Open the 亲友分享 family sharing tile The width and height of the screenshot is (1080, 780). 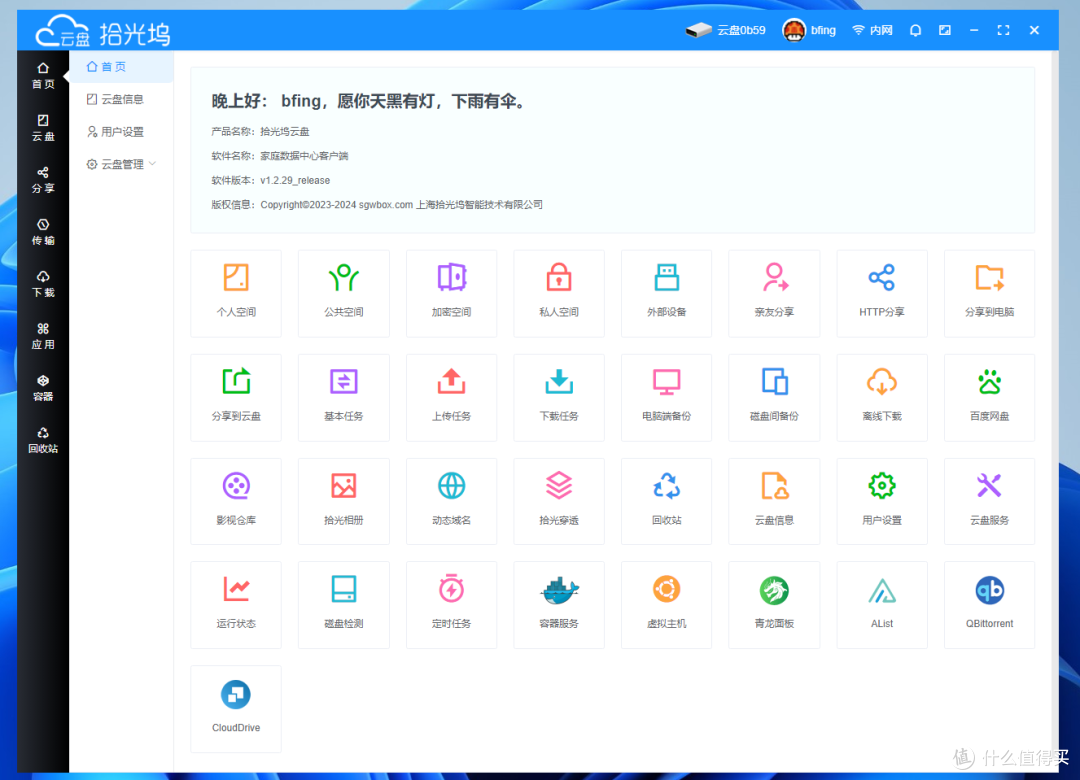[x=774, y=293]
